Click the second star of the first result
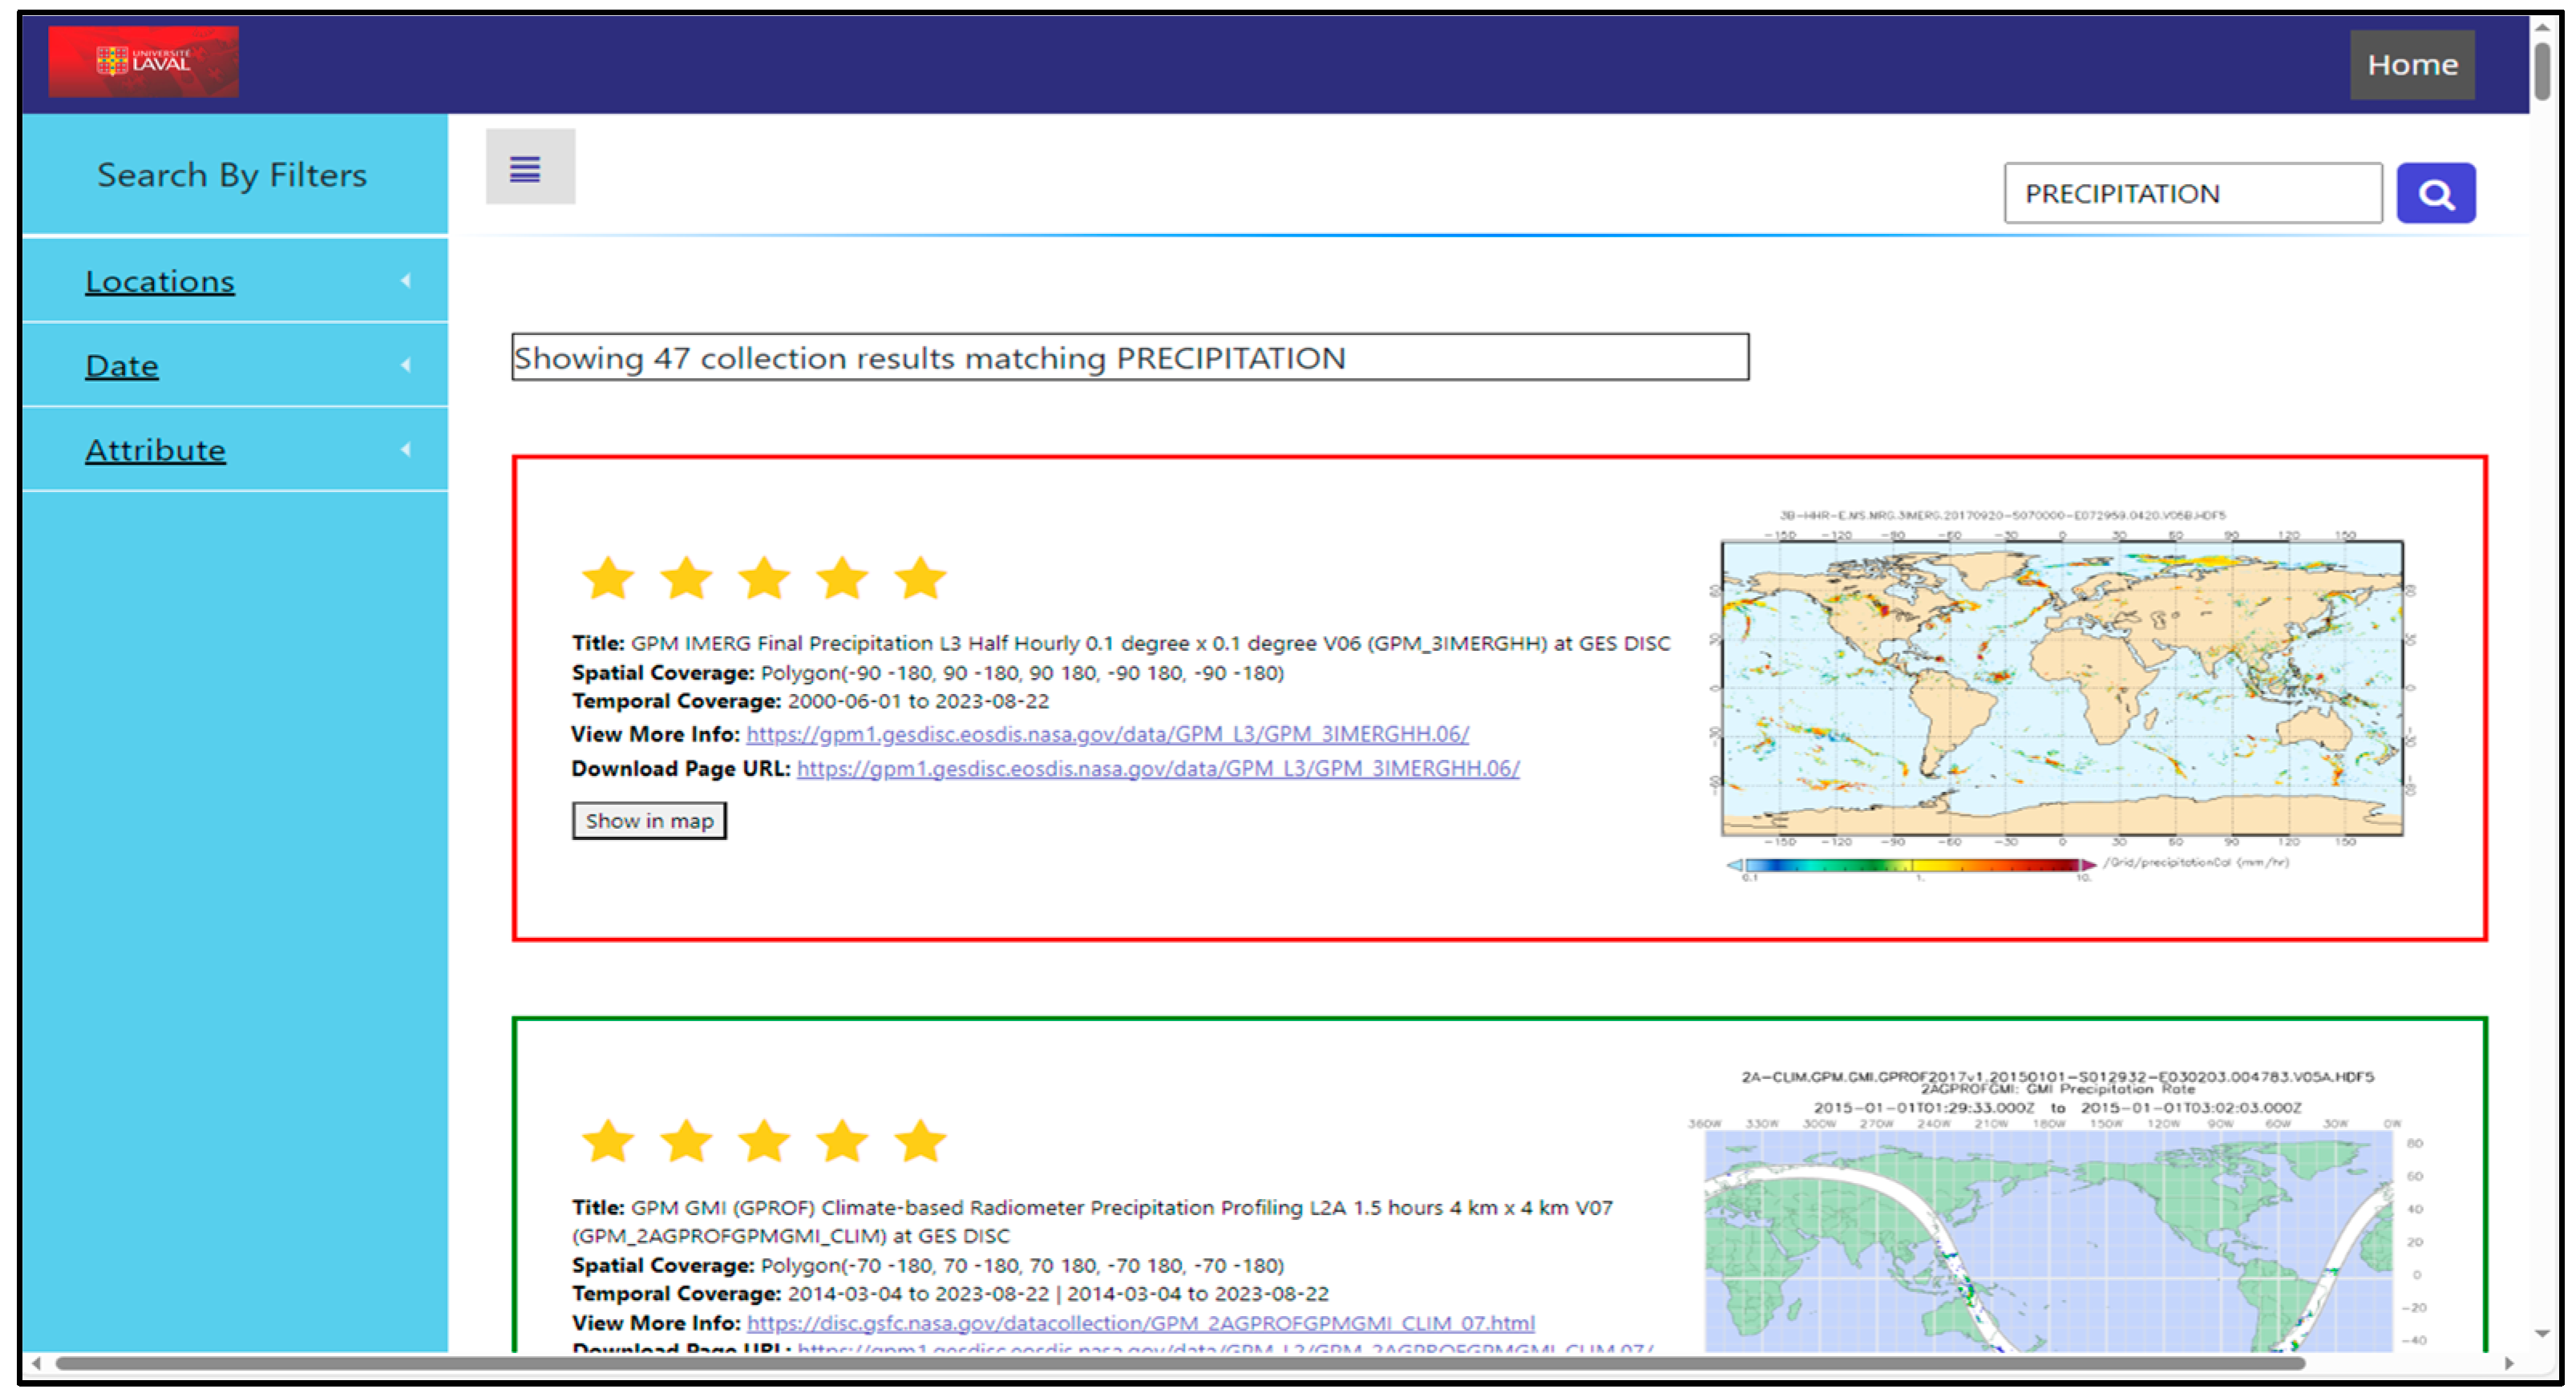 [x=686, y=579]
